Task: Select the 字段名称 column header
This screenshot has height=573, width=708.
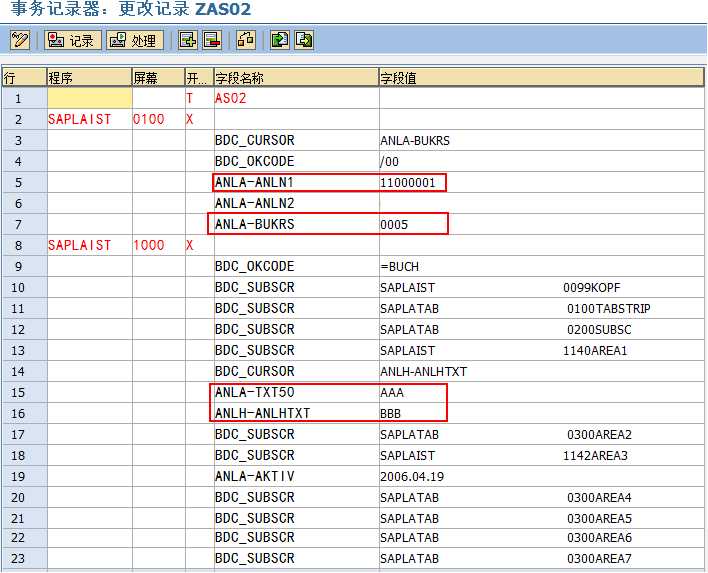Action: point(296,78)
